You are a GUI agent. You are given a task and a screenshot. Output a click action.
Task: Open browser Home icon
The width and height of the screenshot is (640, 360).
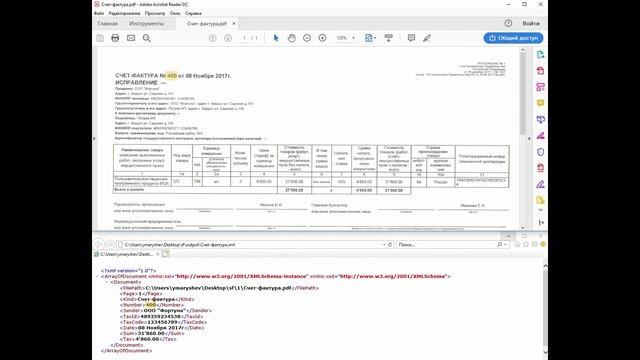[517, 244]
